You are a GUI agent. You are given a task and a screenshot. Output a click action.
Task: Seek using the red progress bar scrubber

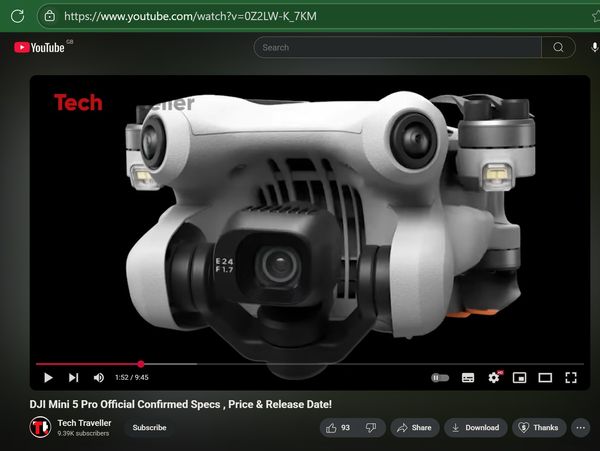[141, 364]
